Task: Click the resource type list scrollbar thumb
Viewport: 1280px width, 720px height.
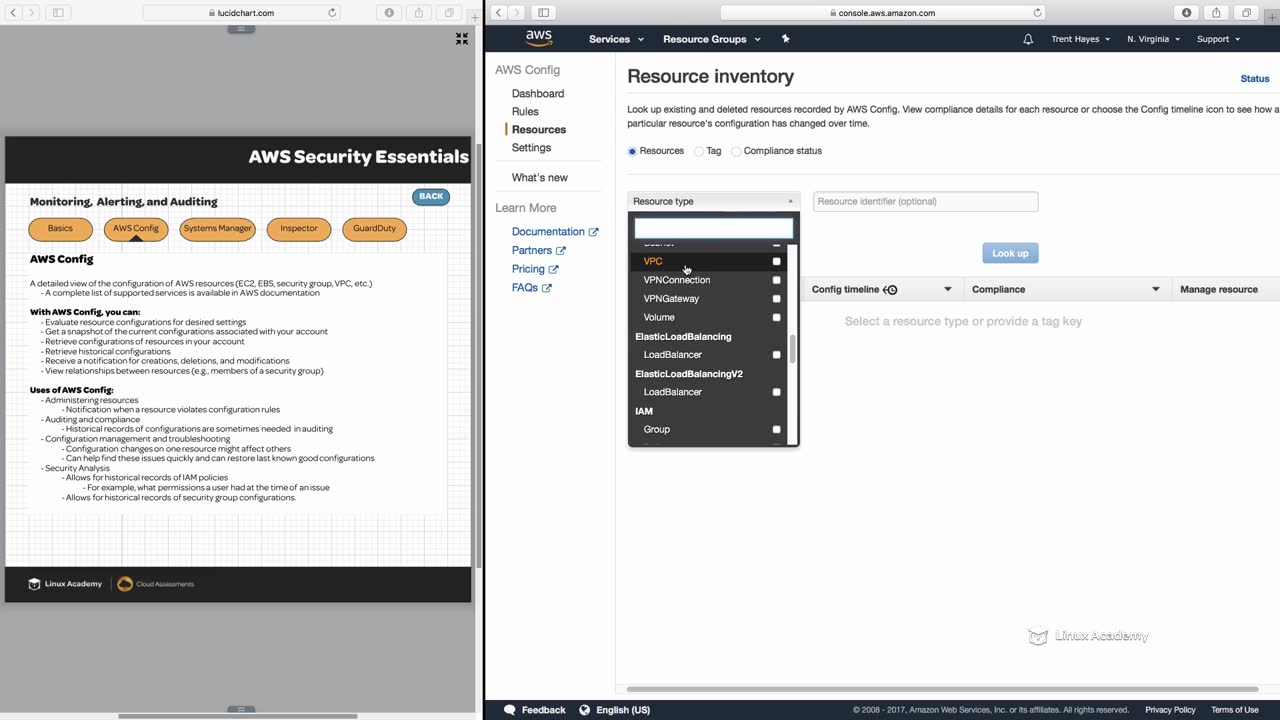Action: (793, 349)
